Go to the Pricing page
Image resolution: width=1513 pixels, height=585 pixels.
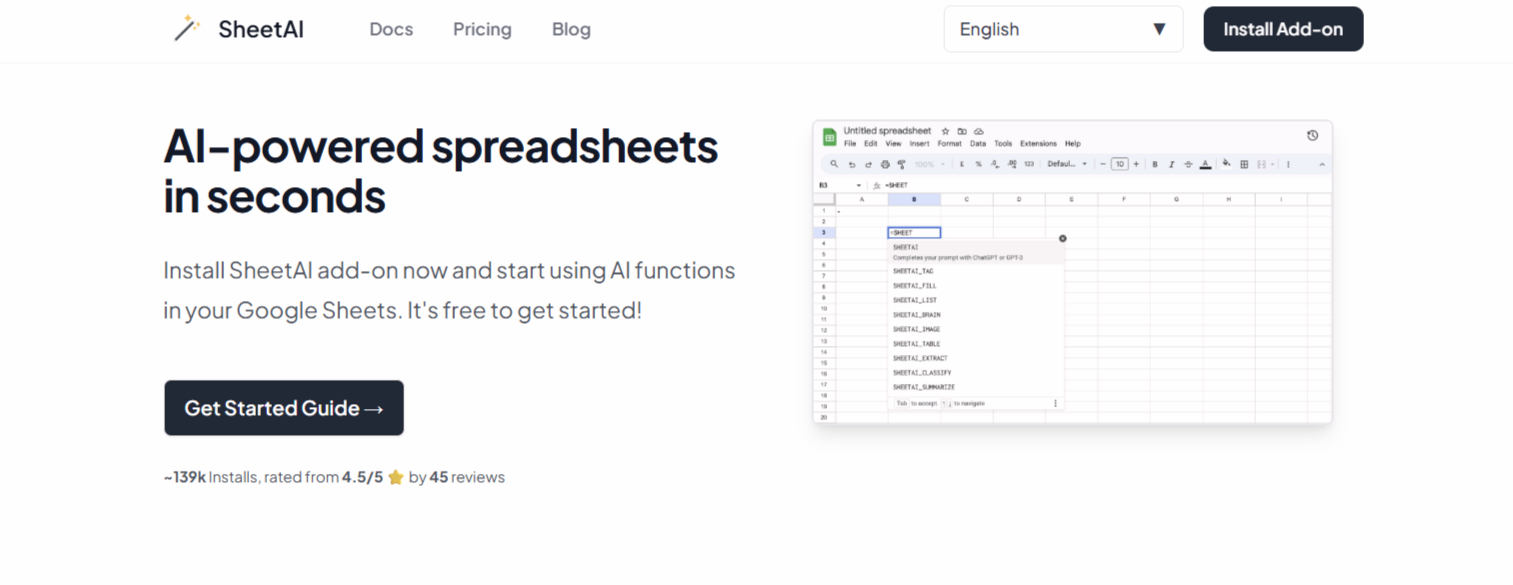[482, 29]
